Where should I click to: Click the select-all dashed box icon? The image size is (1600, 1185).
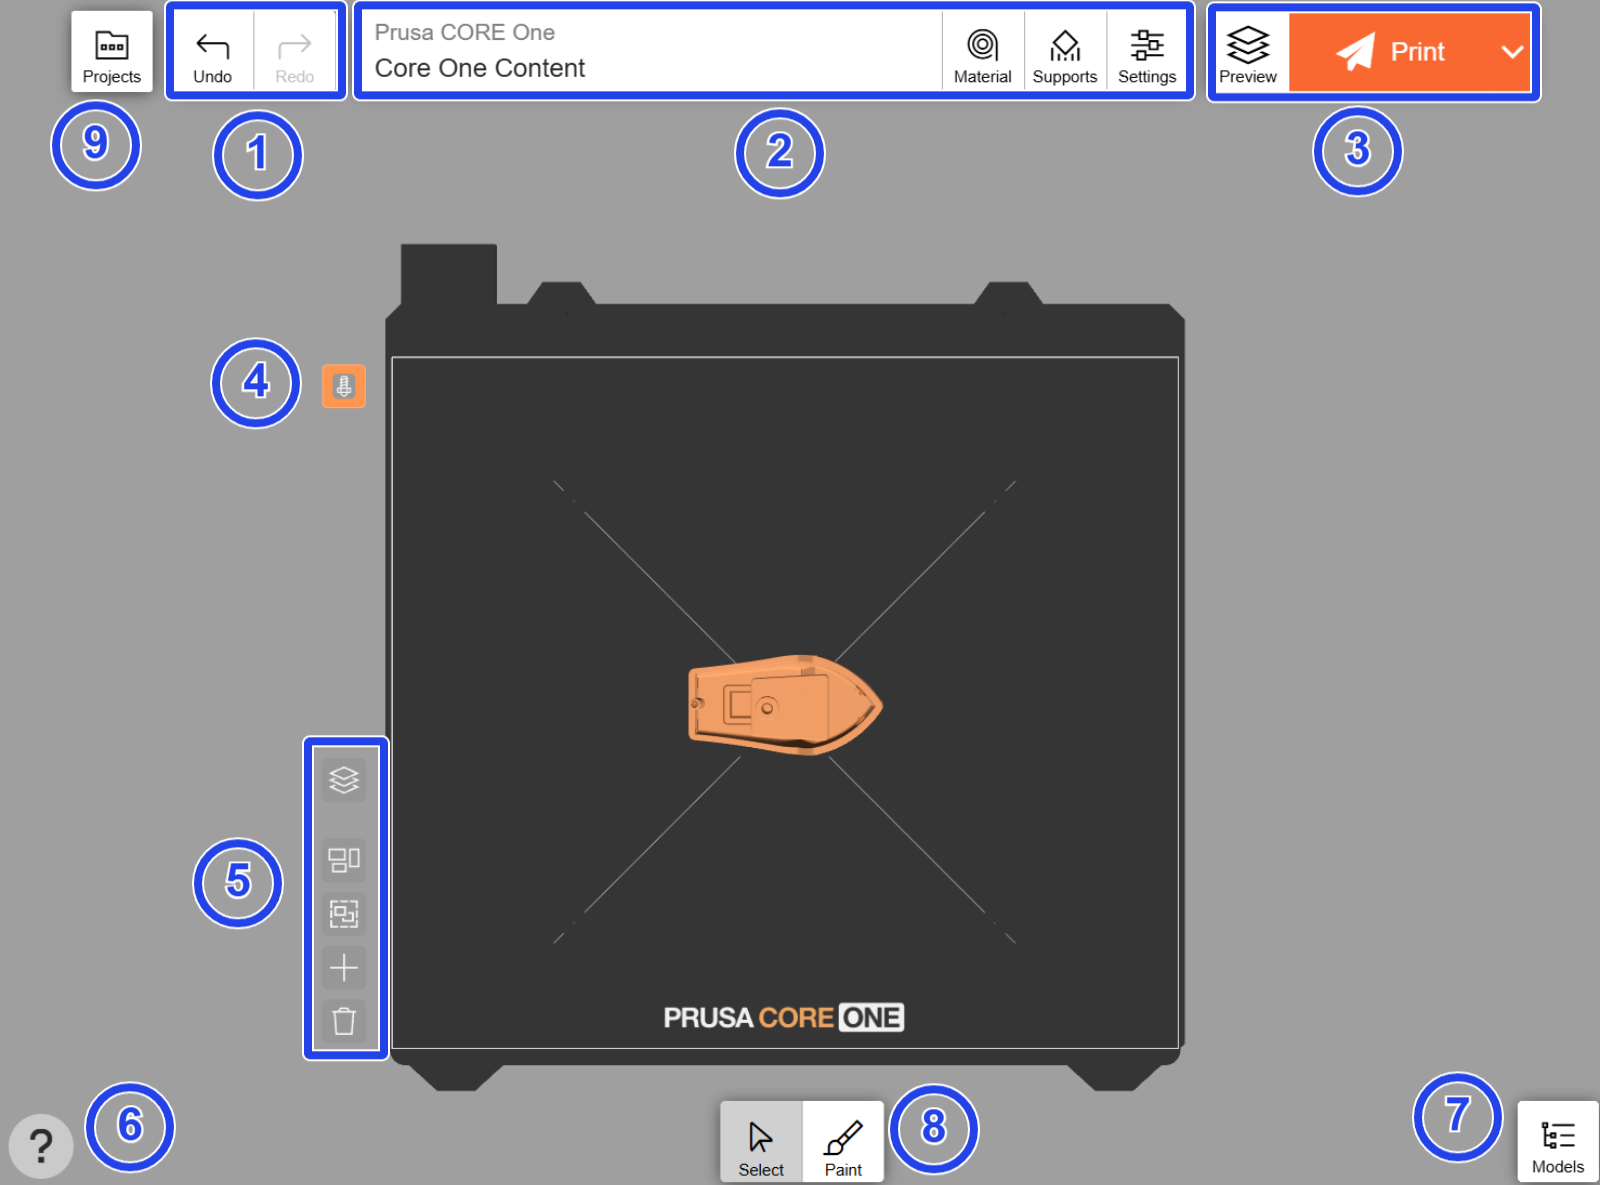pos(344,913)
